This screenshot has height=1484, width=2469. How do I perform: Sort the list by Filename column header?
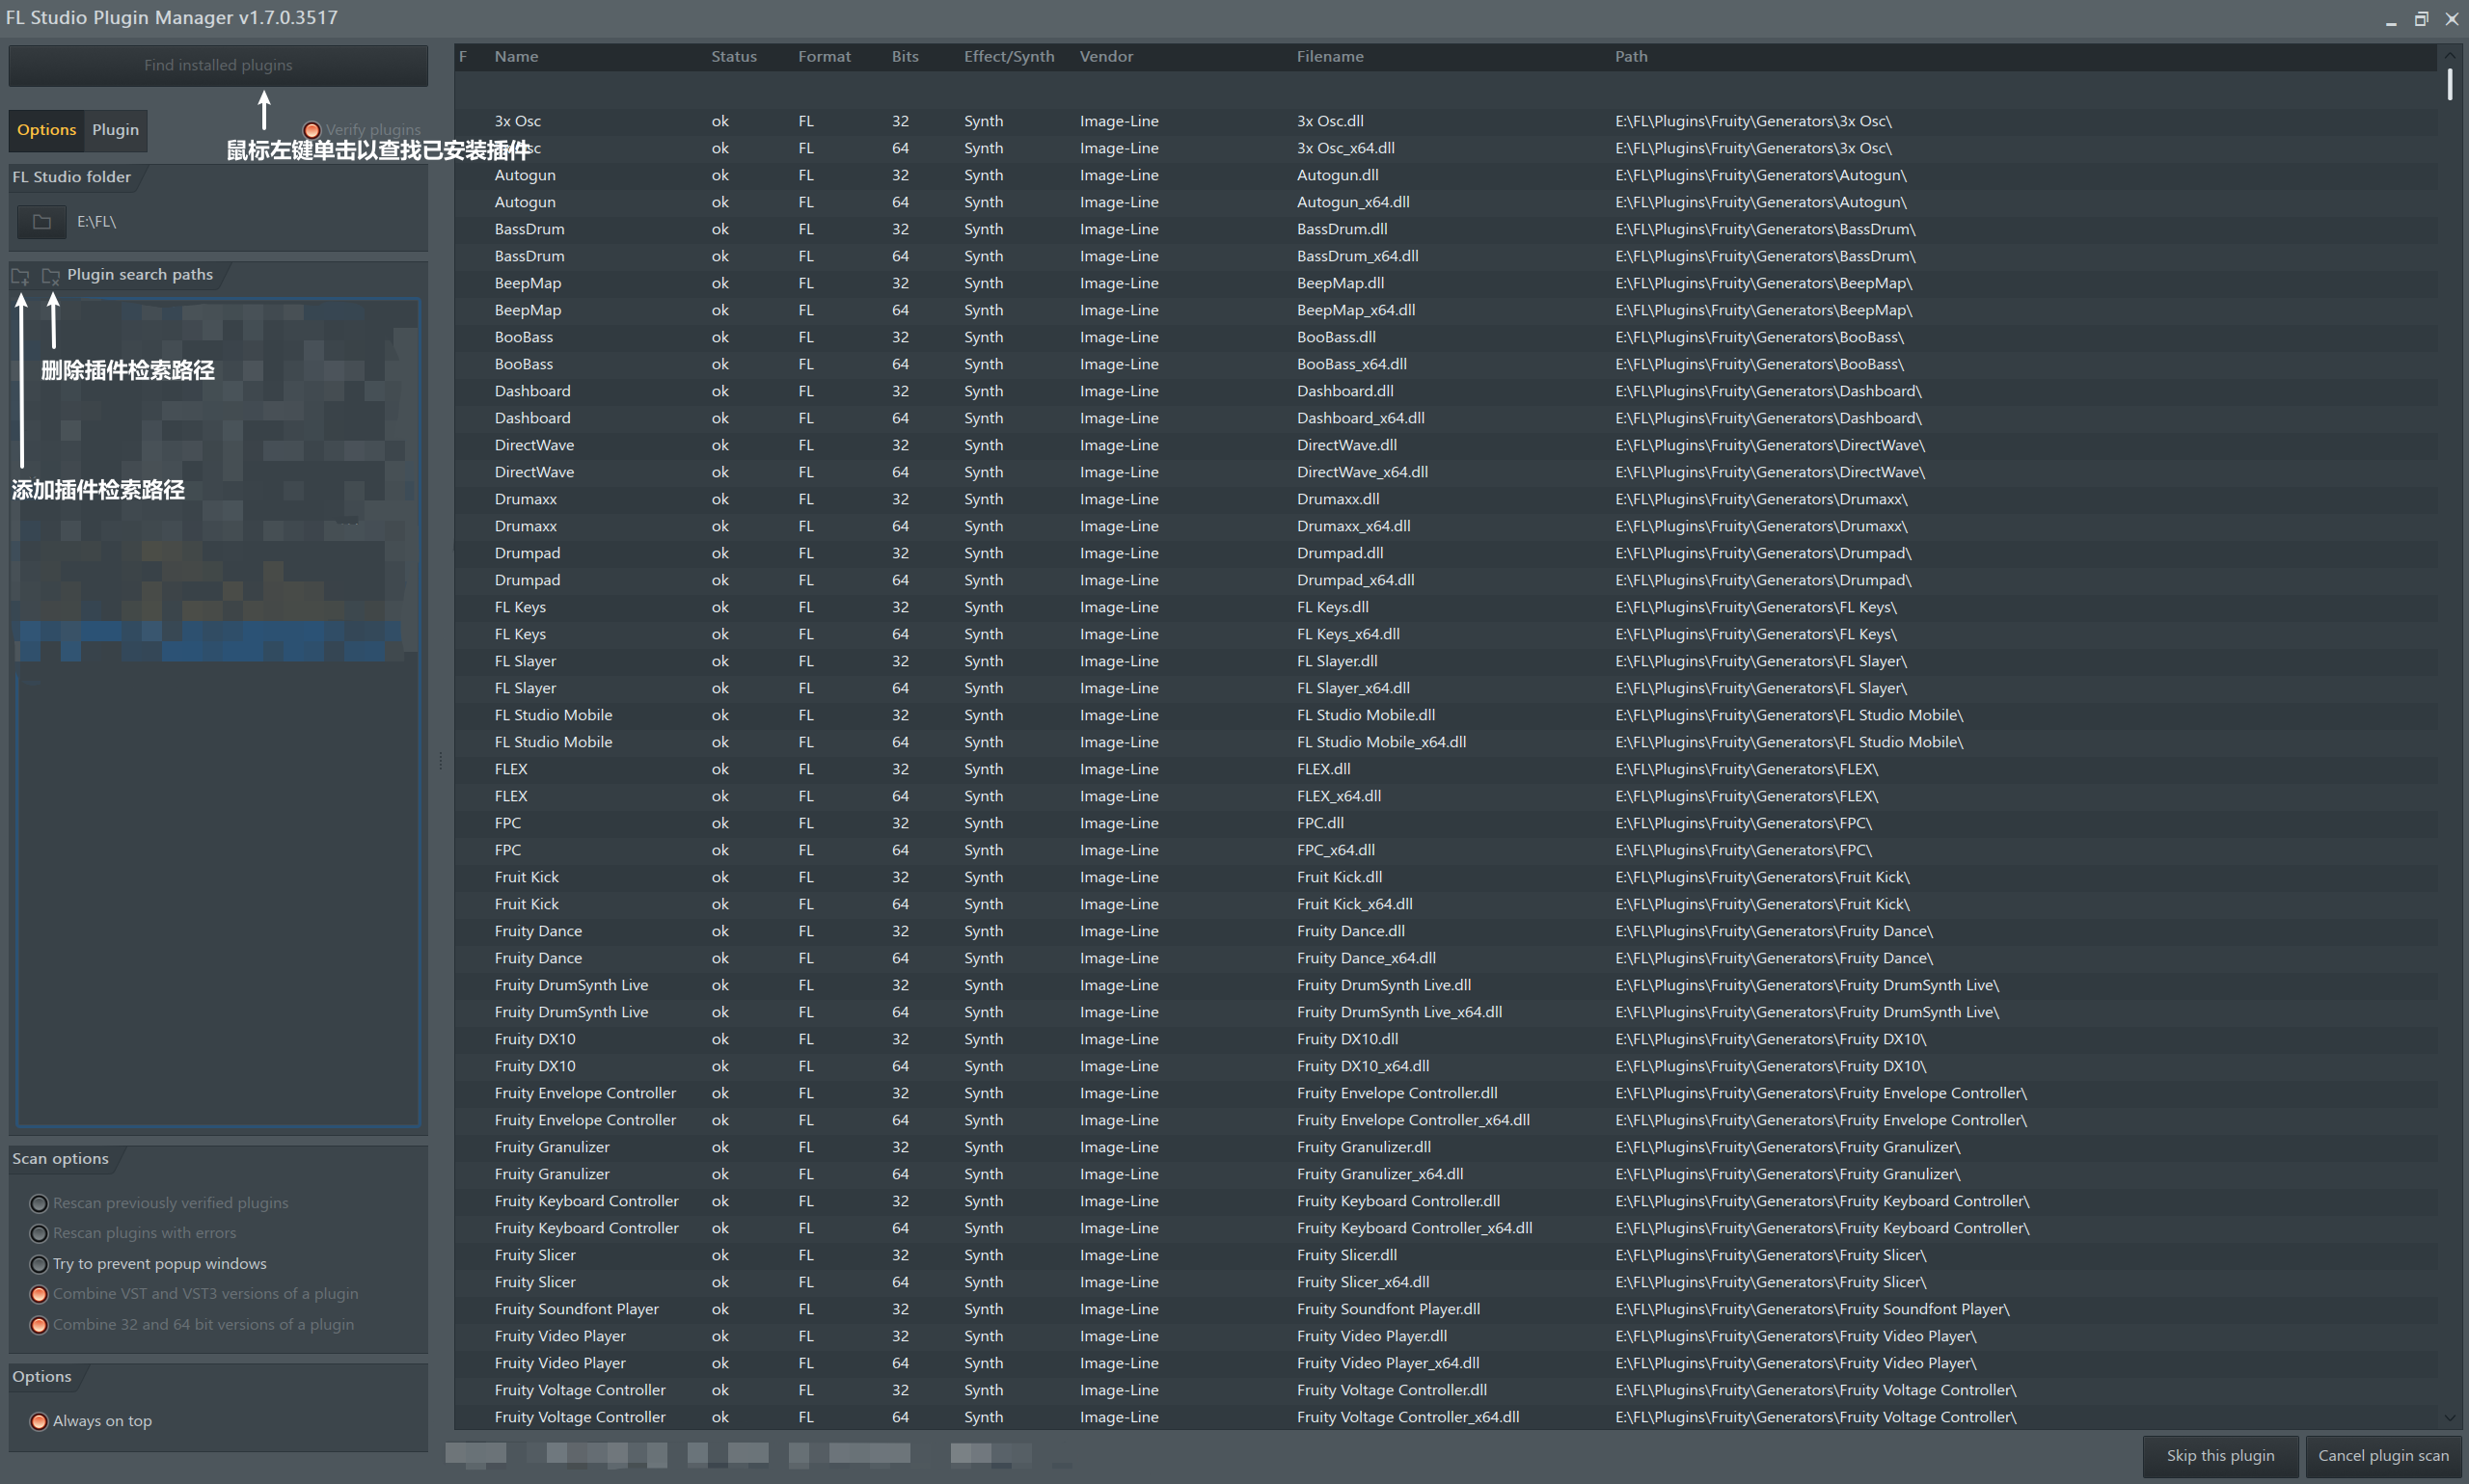pyautogui.click(x=1330, y=57)
